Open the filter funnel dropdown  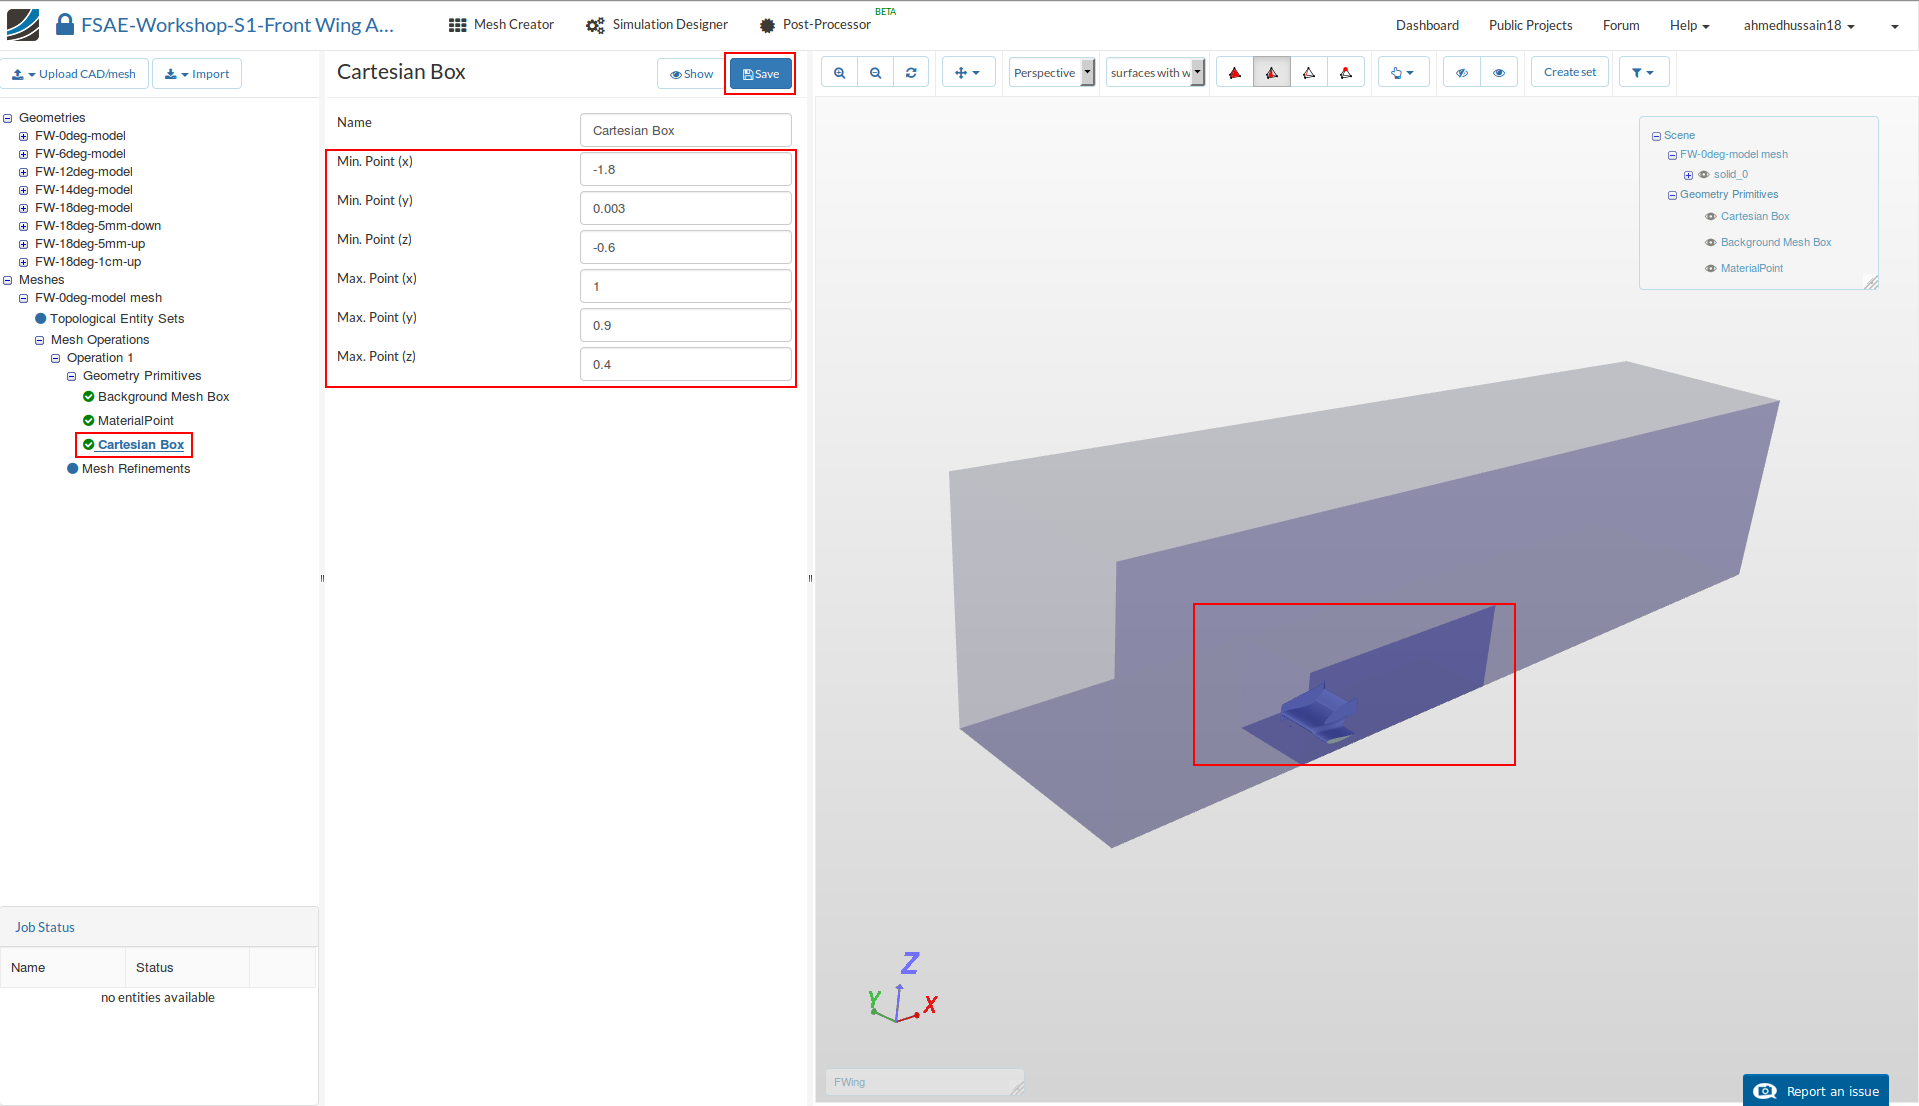pos(1642,73)
